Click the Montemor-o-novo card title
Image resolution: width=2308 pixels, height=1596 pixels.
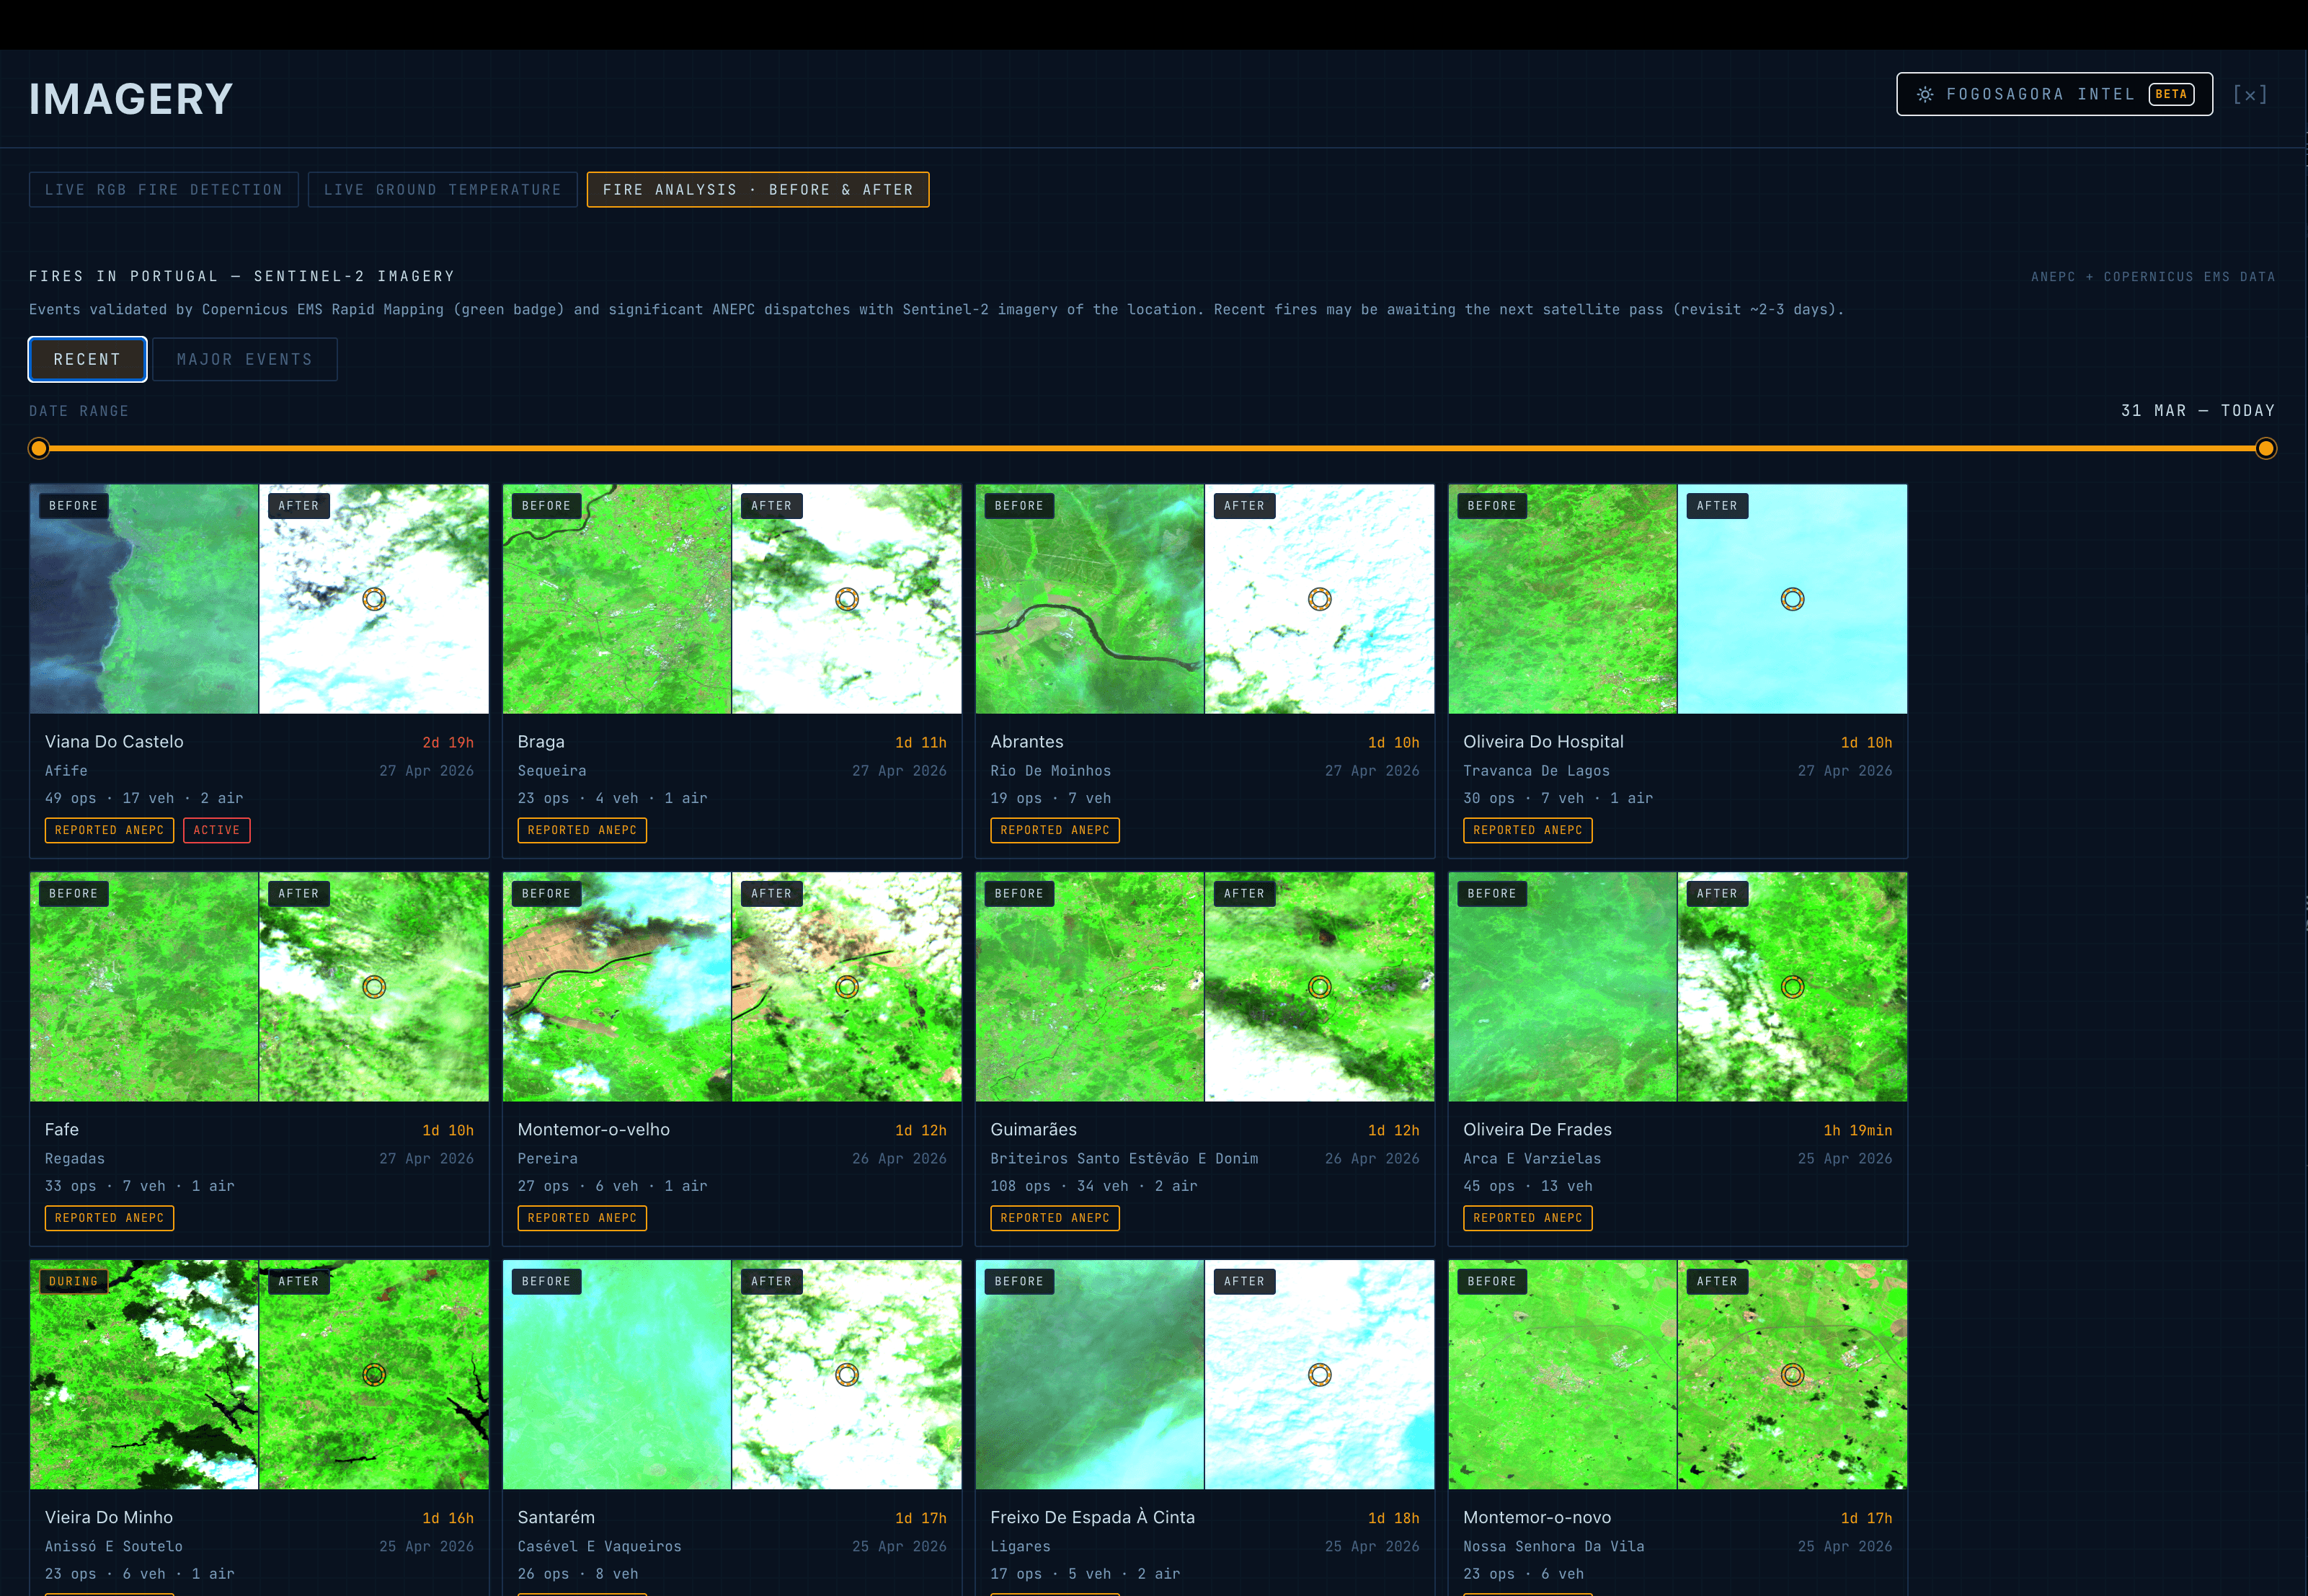point(1537,1518)
